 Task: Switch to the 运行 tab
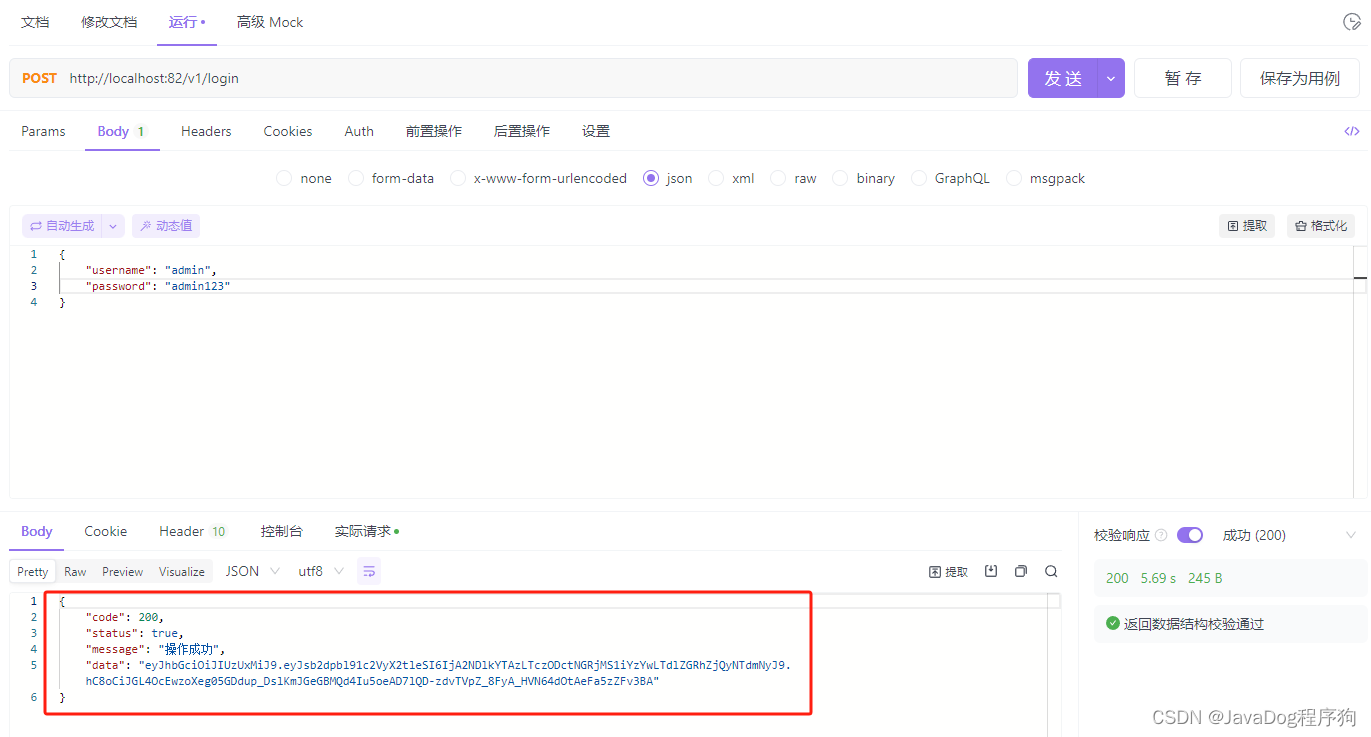click(x=186, y=22)
